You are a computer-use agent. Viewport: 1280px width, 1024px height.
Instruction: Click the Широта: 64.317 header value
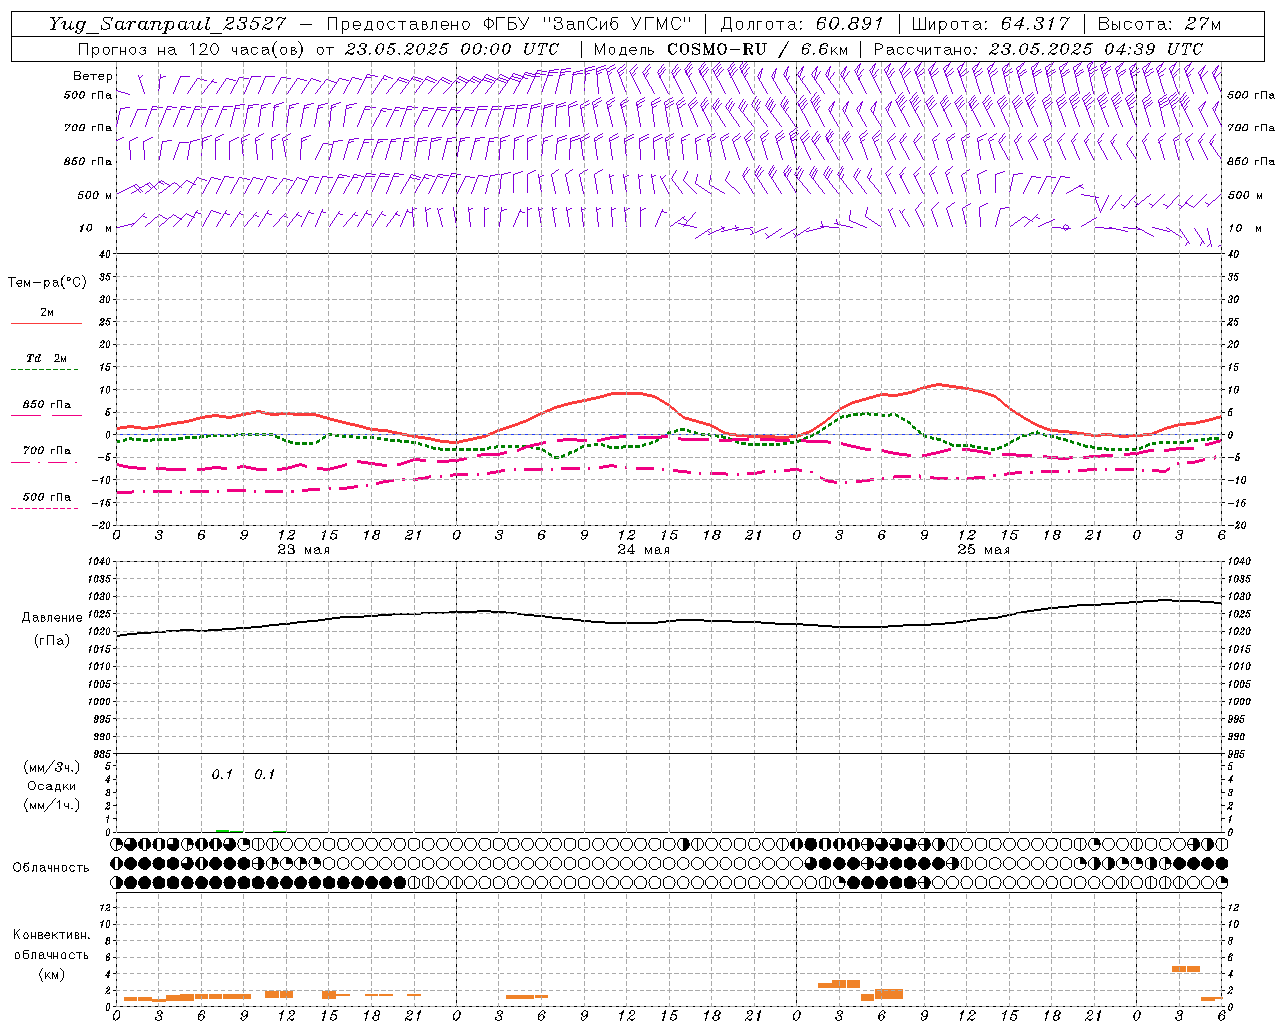[x=990, y=24]
